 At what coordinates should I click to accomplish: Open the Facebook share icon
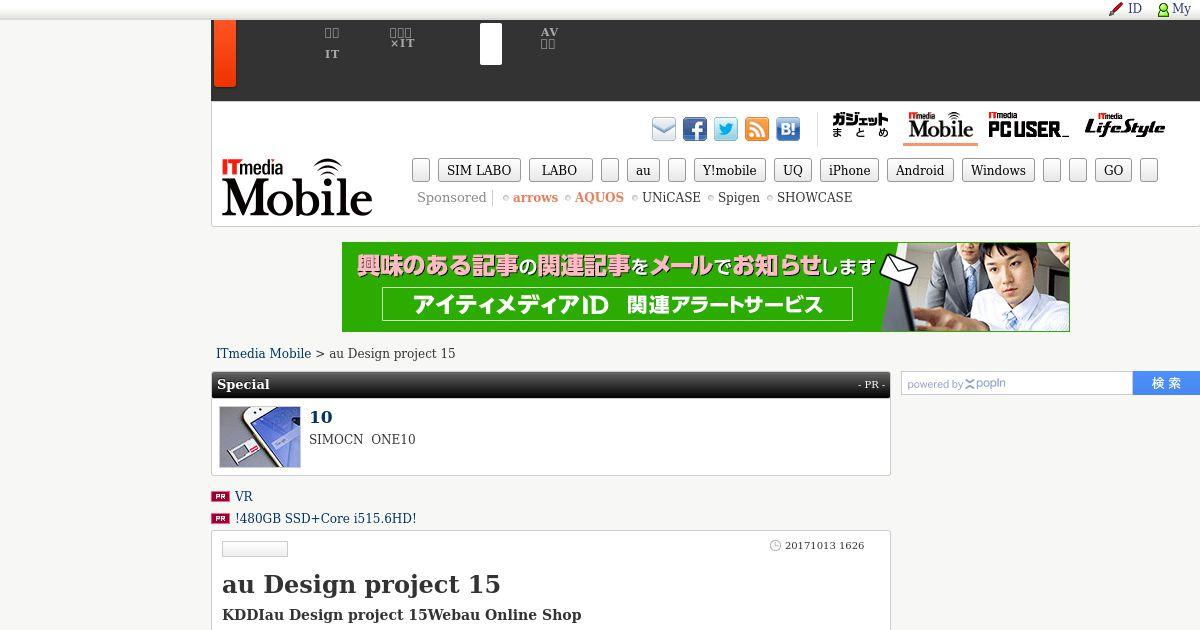coord(695,129)
